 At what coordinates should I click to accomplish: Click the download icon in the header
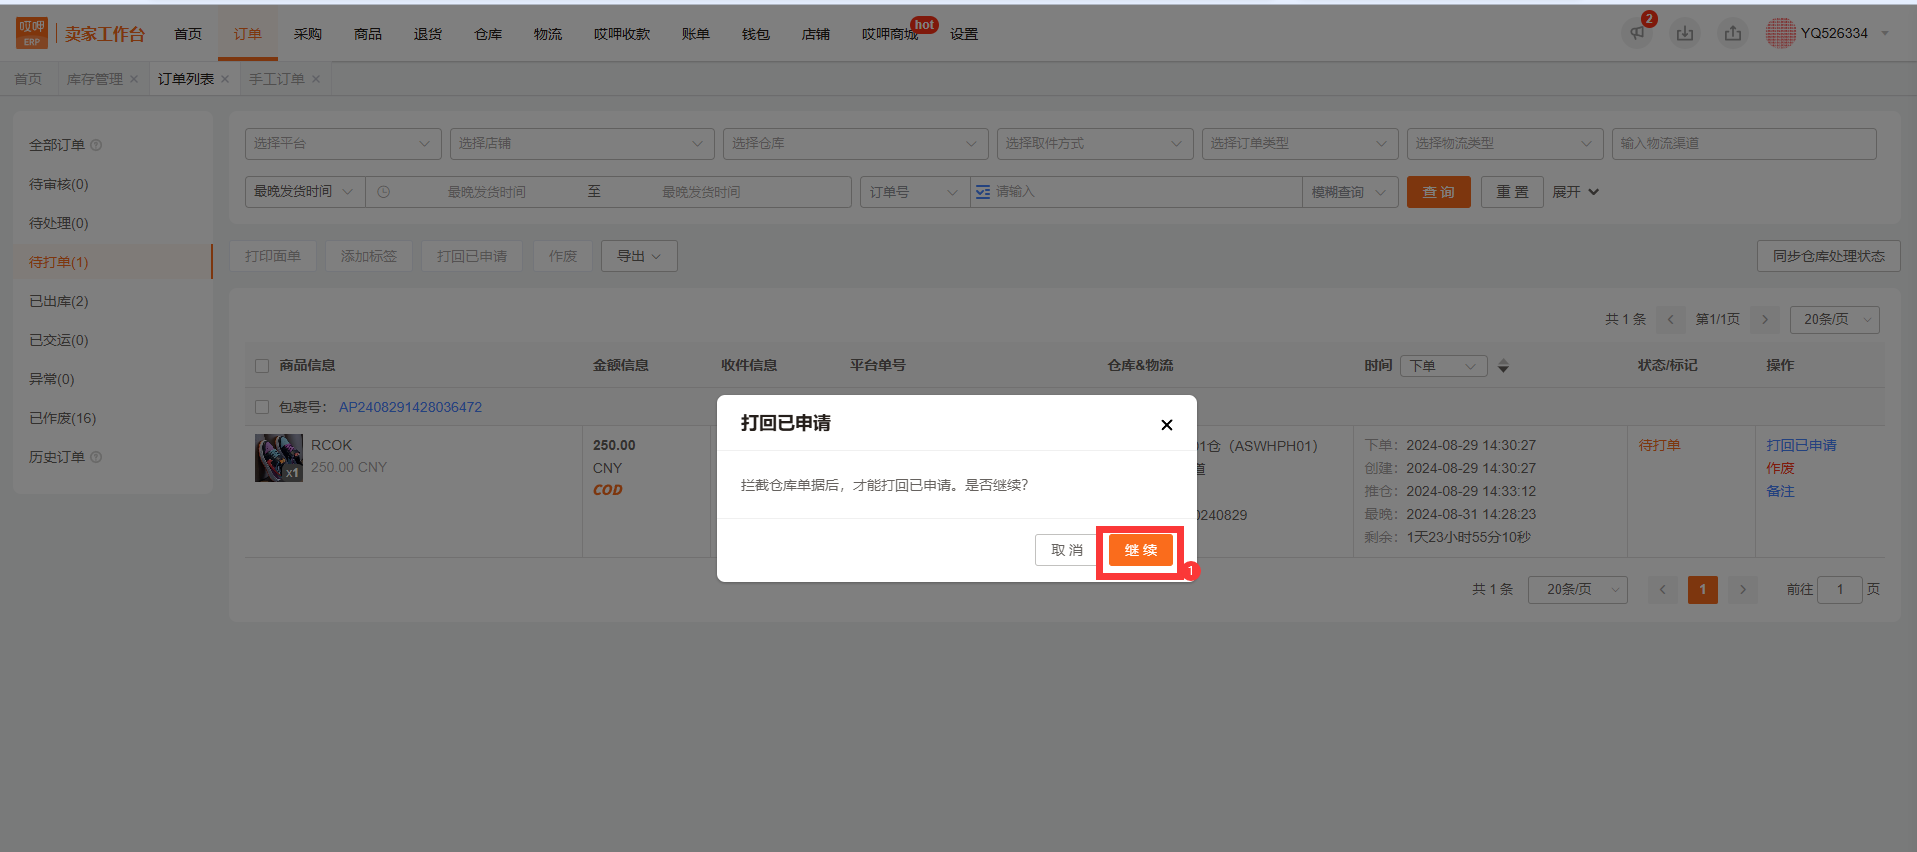point(1685,33)
